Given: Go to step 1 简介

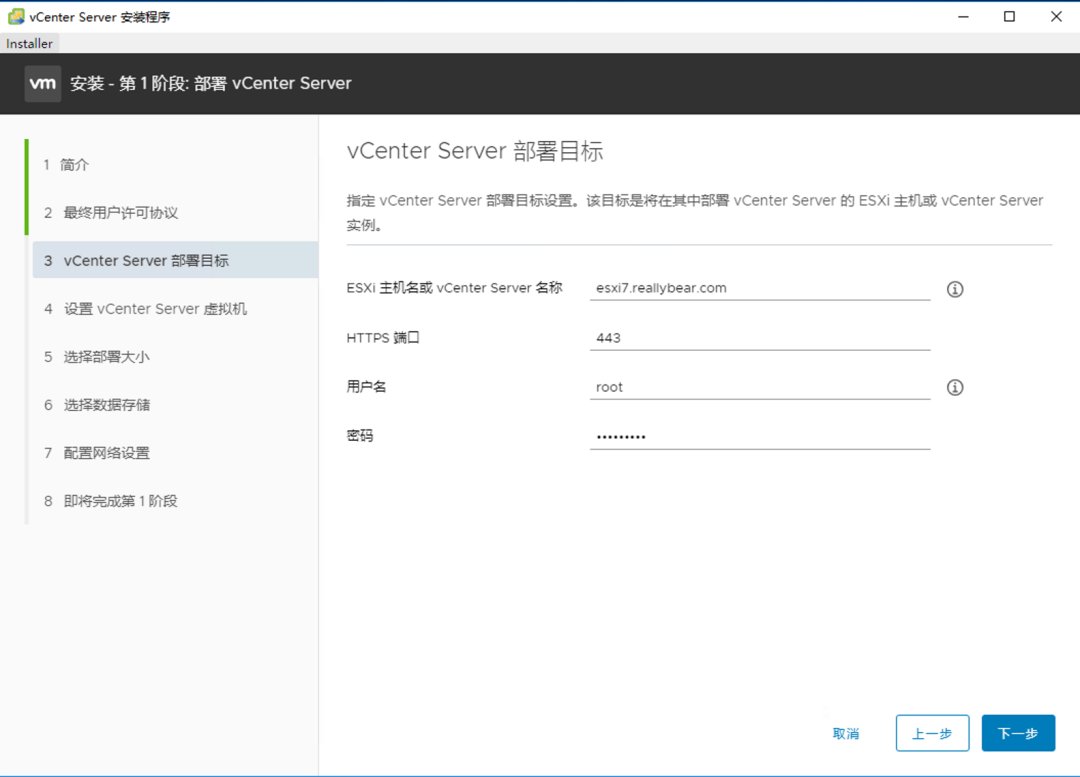Looking at the screenshot, I should tap(66, 165).
